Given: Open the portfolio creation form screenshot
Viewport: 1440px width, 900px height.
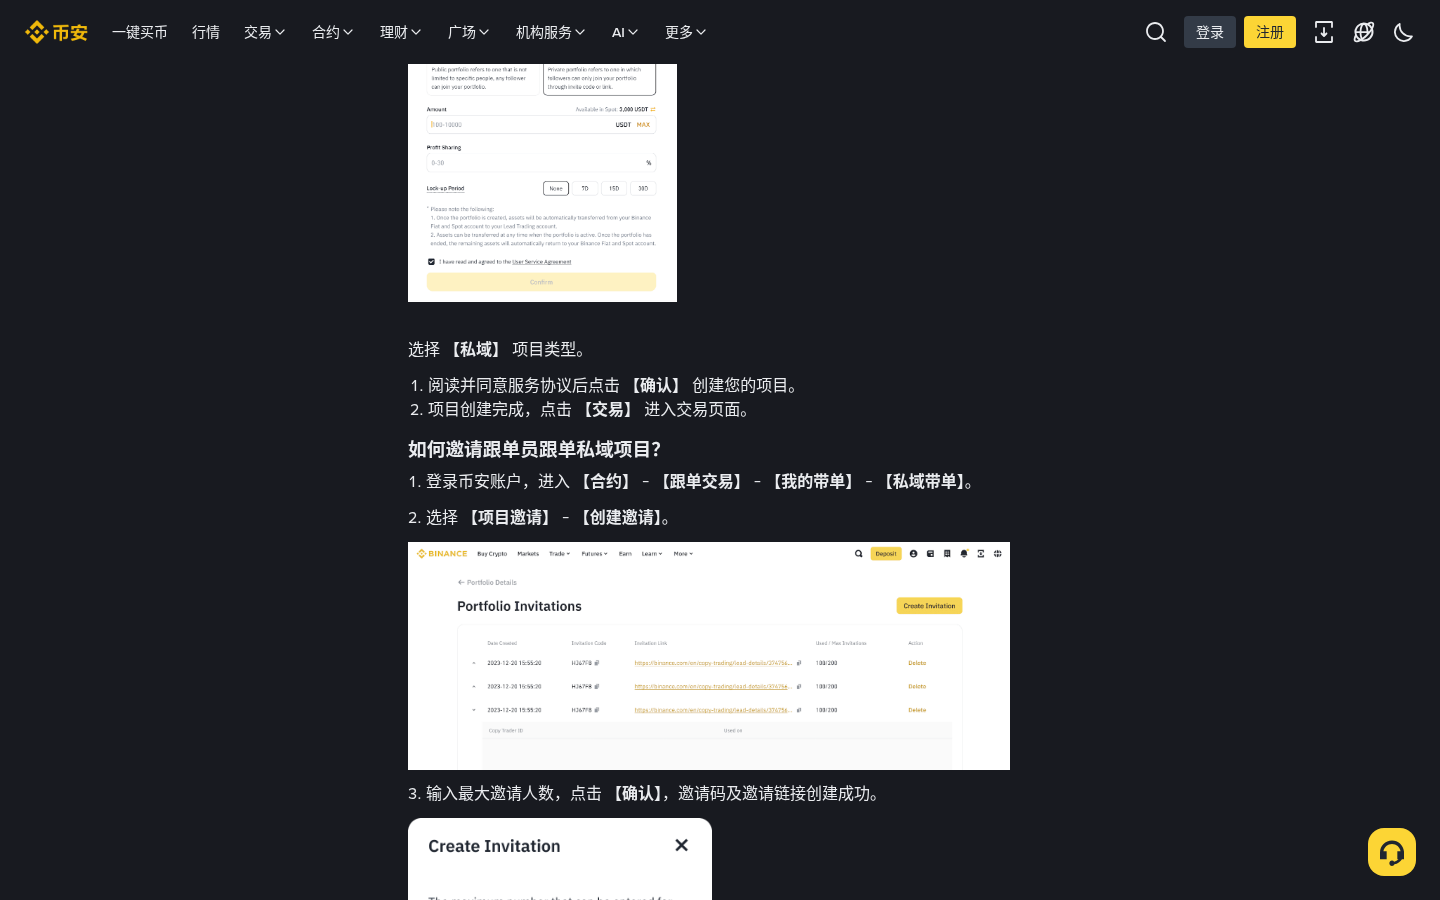Looking at the screenshot, I should pyautogui.click(x=542, y=183).
